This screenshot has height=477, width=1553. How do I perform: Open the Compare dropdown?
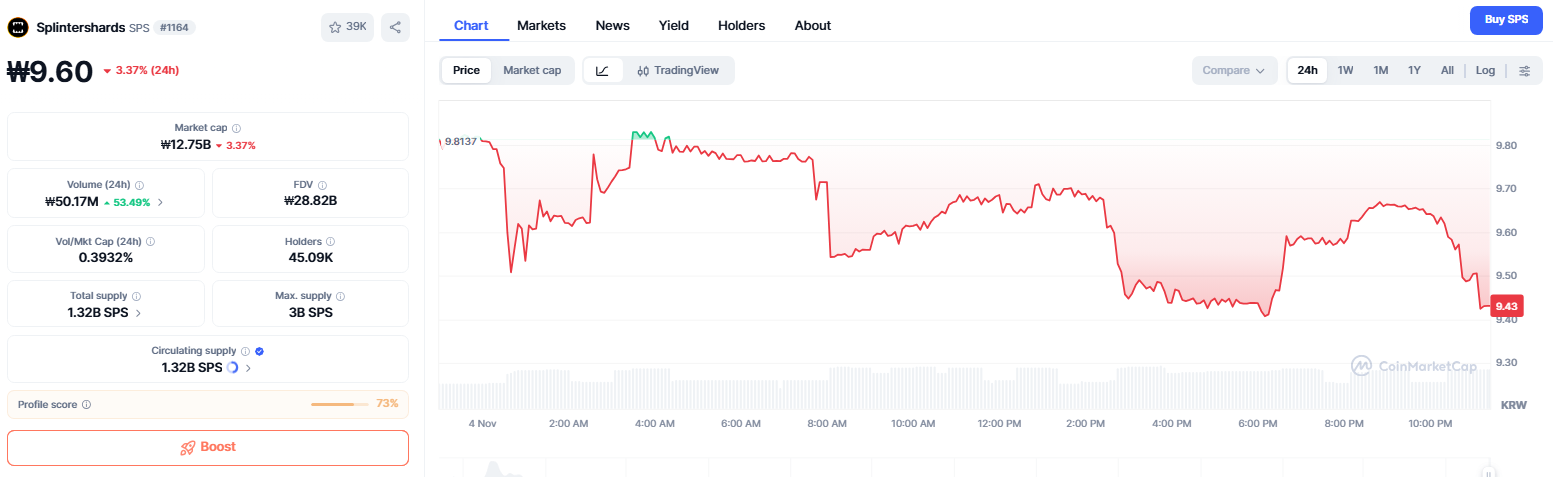pos(1233,70)
